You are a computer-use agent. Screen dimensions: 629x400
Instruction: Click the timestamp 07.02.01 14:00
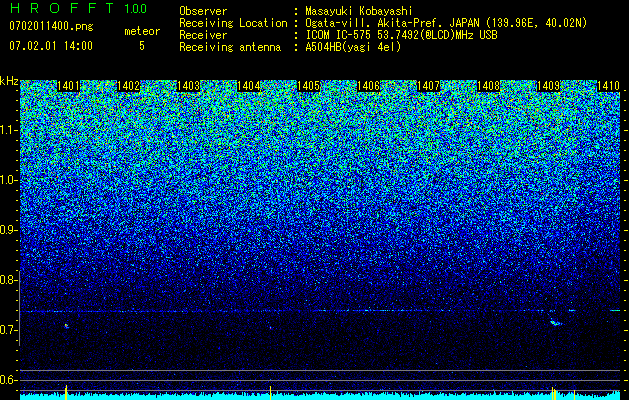click(x=51, y=45)
